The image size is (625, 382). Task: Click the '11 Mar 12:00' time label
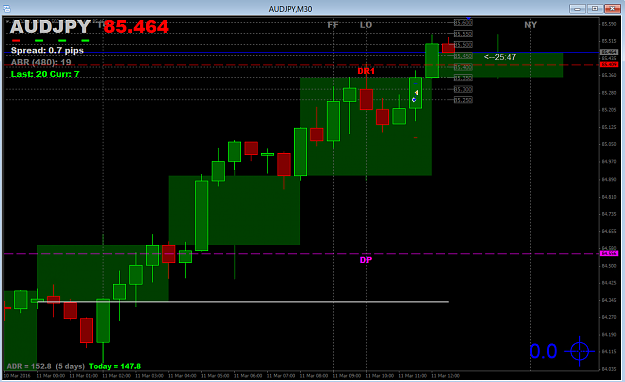(x=445, y=376)
